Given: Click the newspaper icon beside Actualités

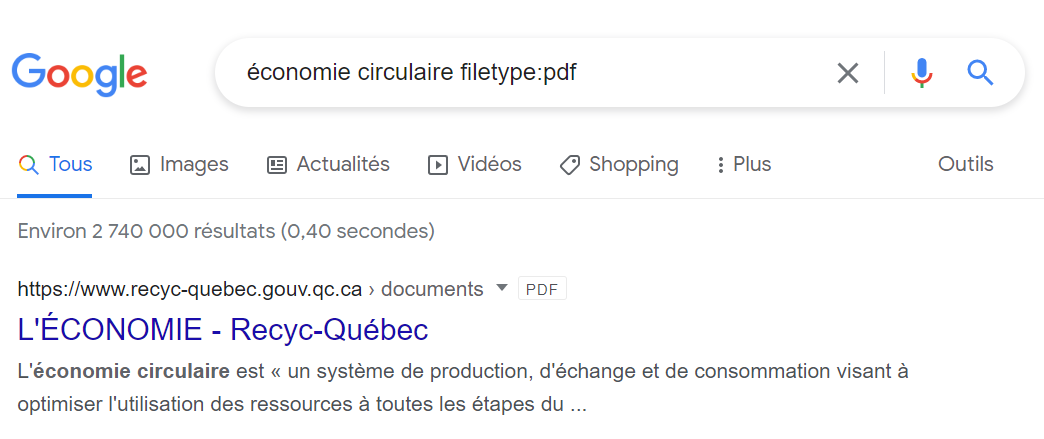Looking at the screenshot, I should pos(277,165).
